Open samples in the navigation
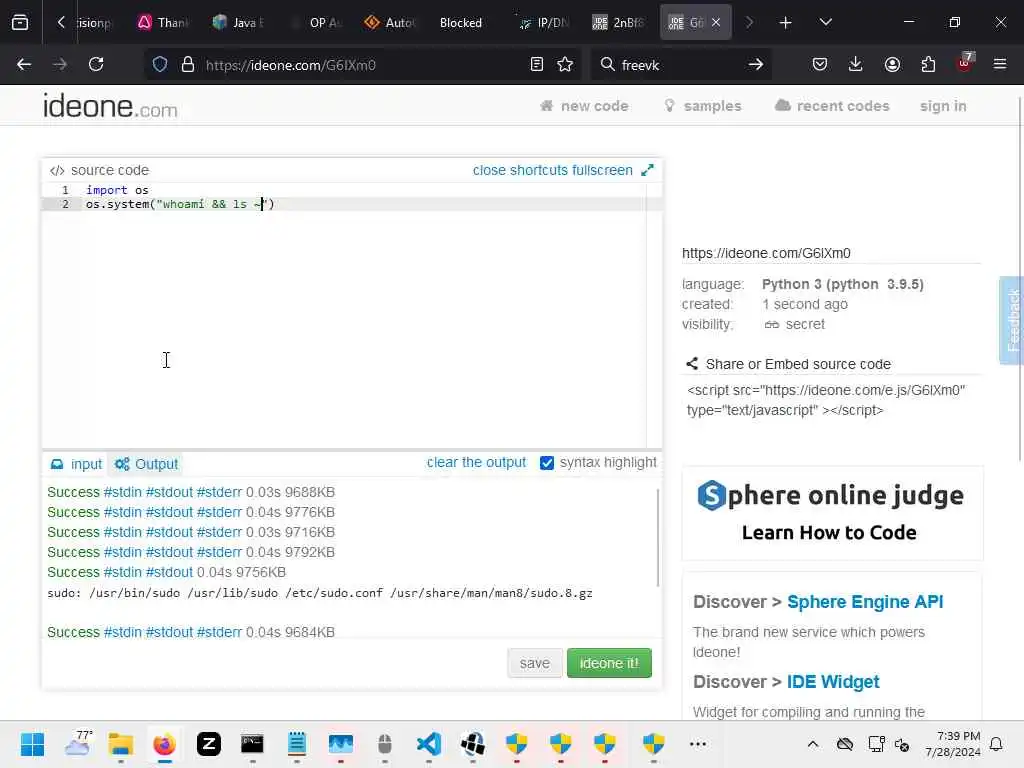This screenshot has width=1024, height=768. [703, 106]
